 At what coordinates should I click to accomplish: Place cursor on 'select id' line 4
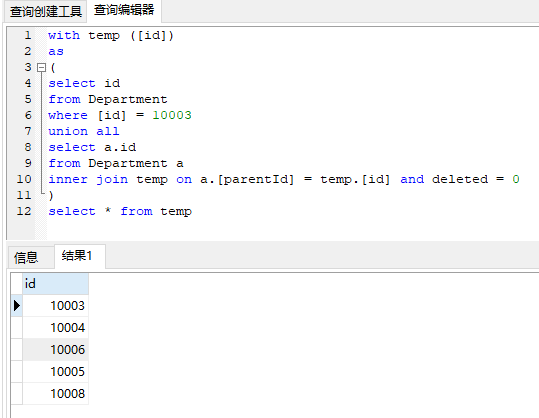click(84, 83)
